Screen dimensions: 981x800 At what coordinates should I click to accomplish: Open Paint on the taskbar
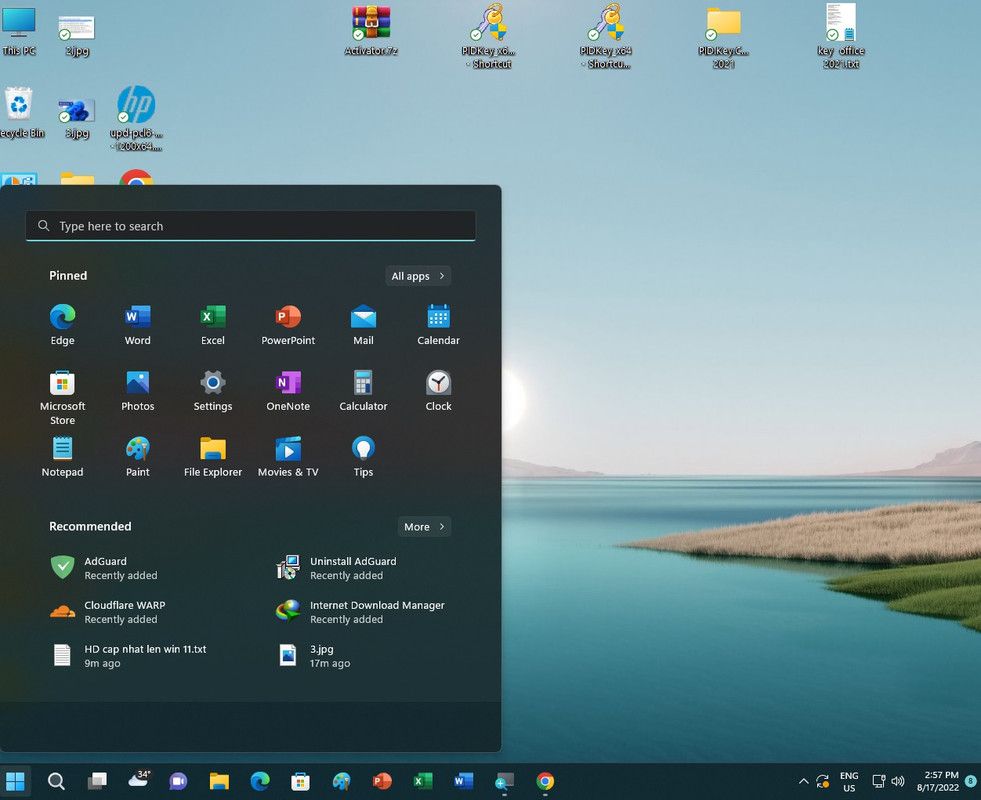coord(342,781)
